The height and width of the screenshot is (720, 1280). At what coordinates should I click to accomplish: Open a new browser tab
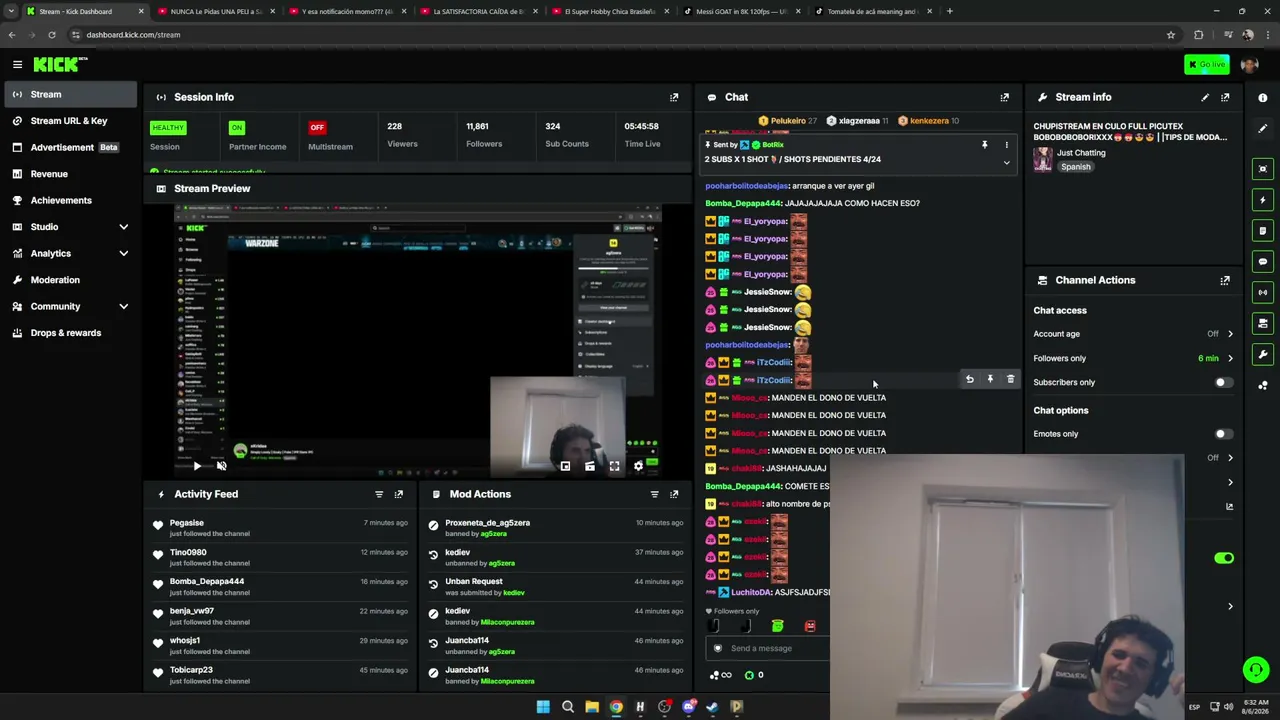coord(950,12)
